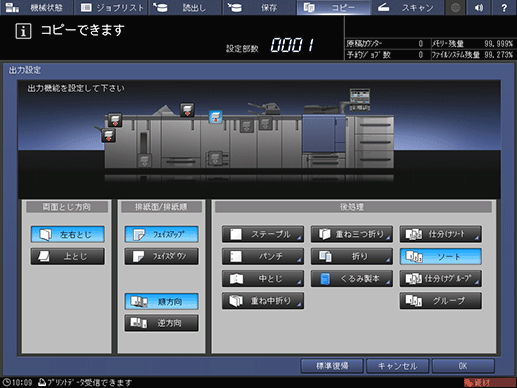Select the top-left output tray icon on finisher
The height and width of the screenshot is (388, 517).
click(x=115, y=120)
